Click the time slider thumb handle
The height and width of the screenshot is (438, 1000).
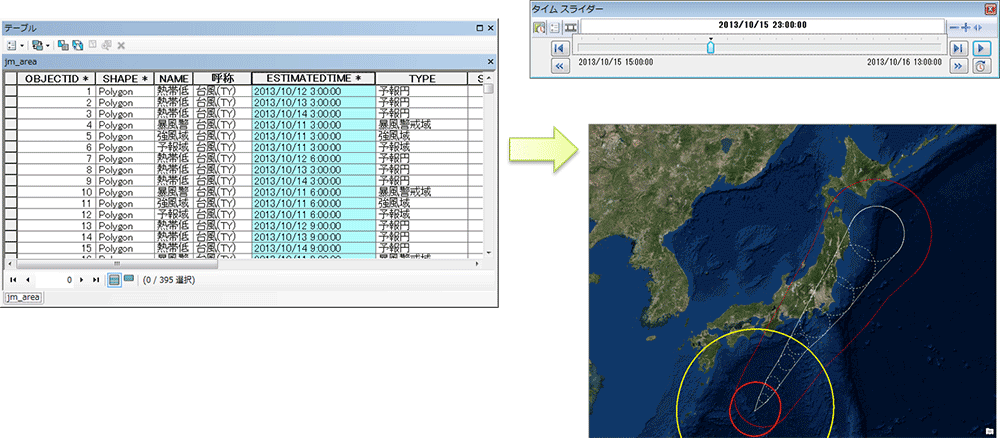point(710,47)
